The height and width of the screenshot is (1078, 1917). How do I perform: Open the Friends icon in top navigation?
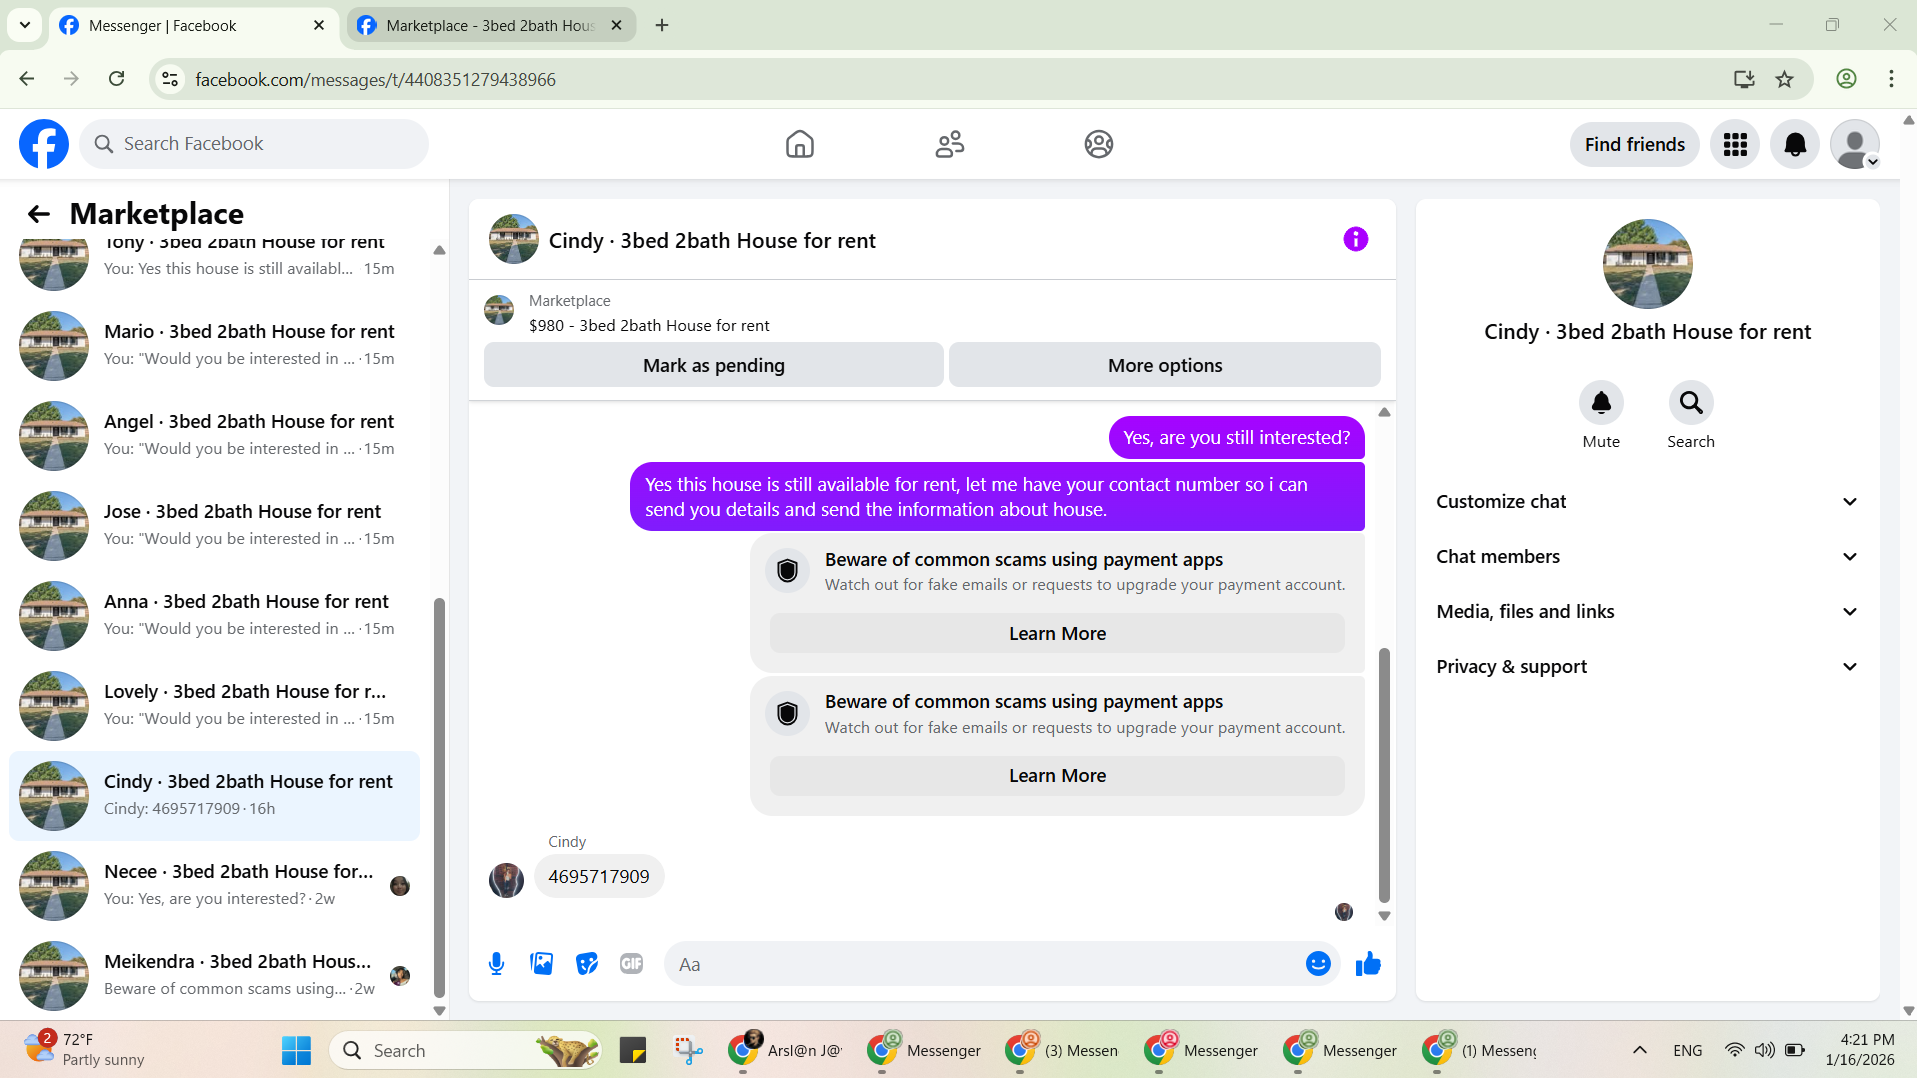[949, 144]
